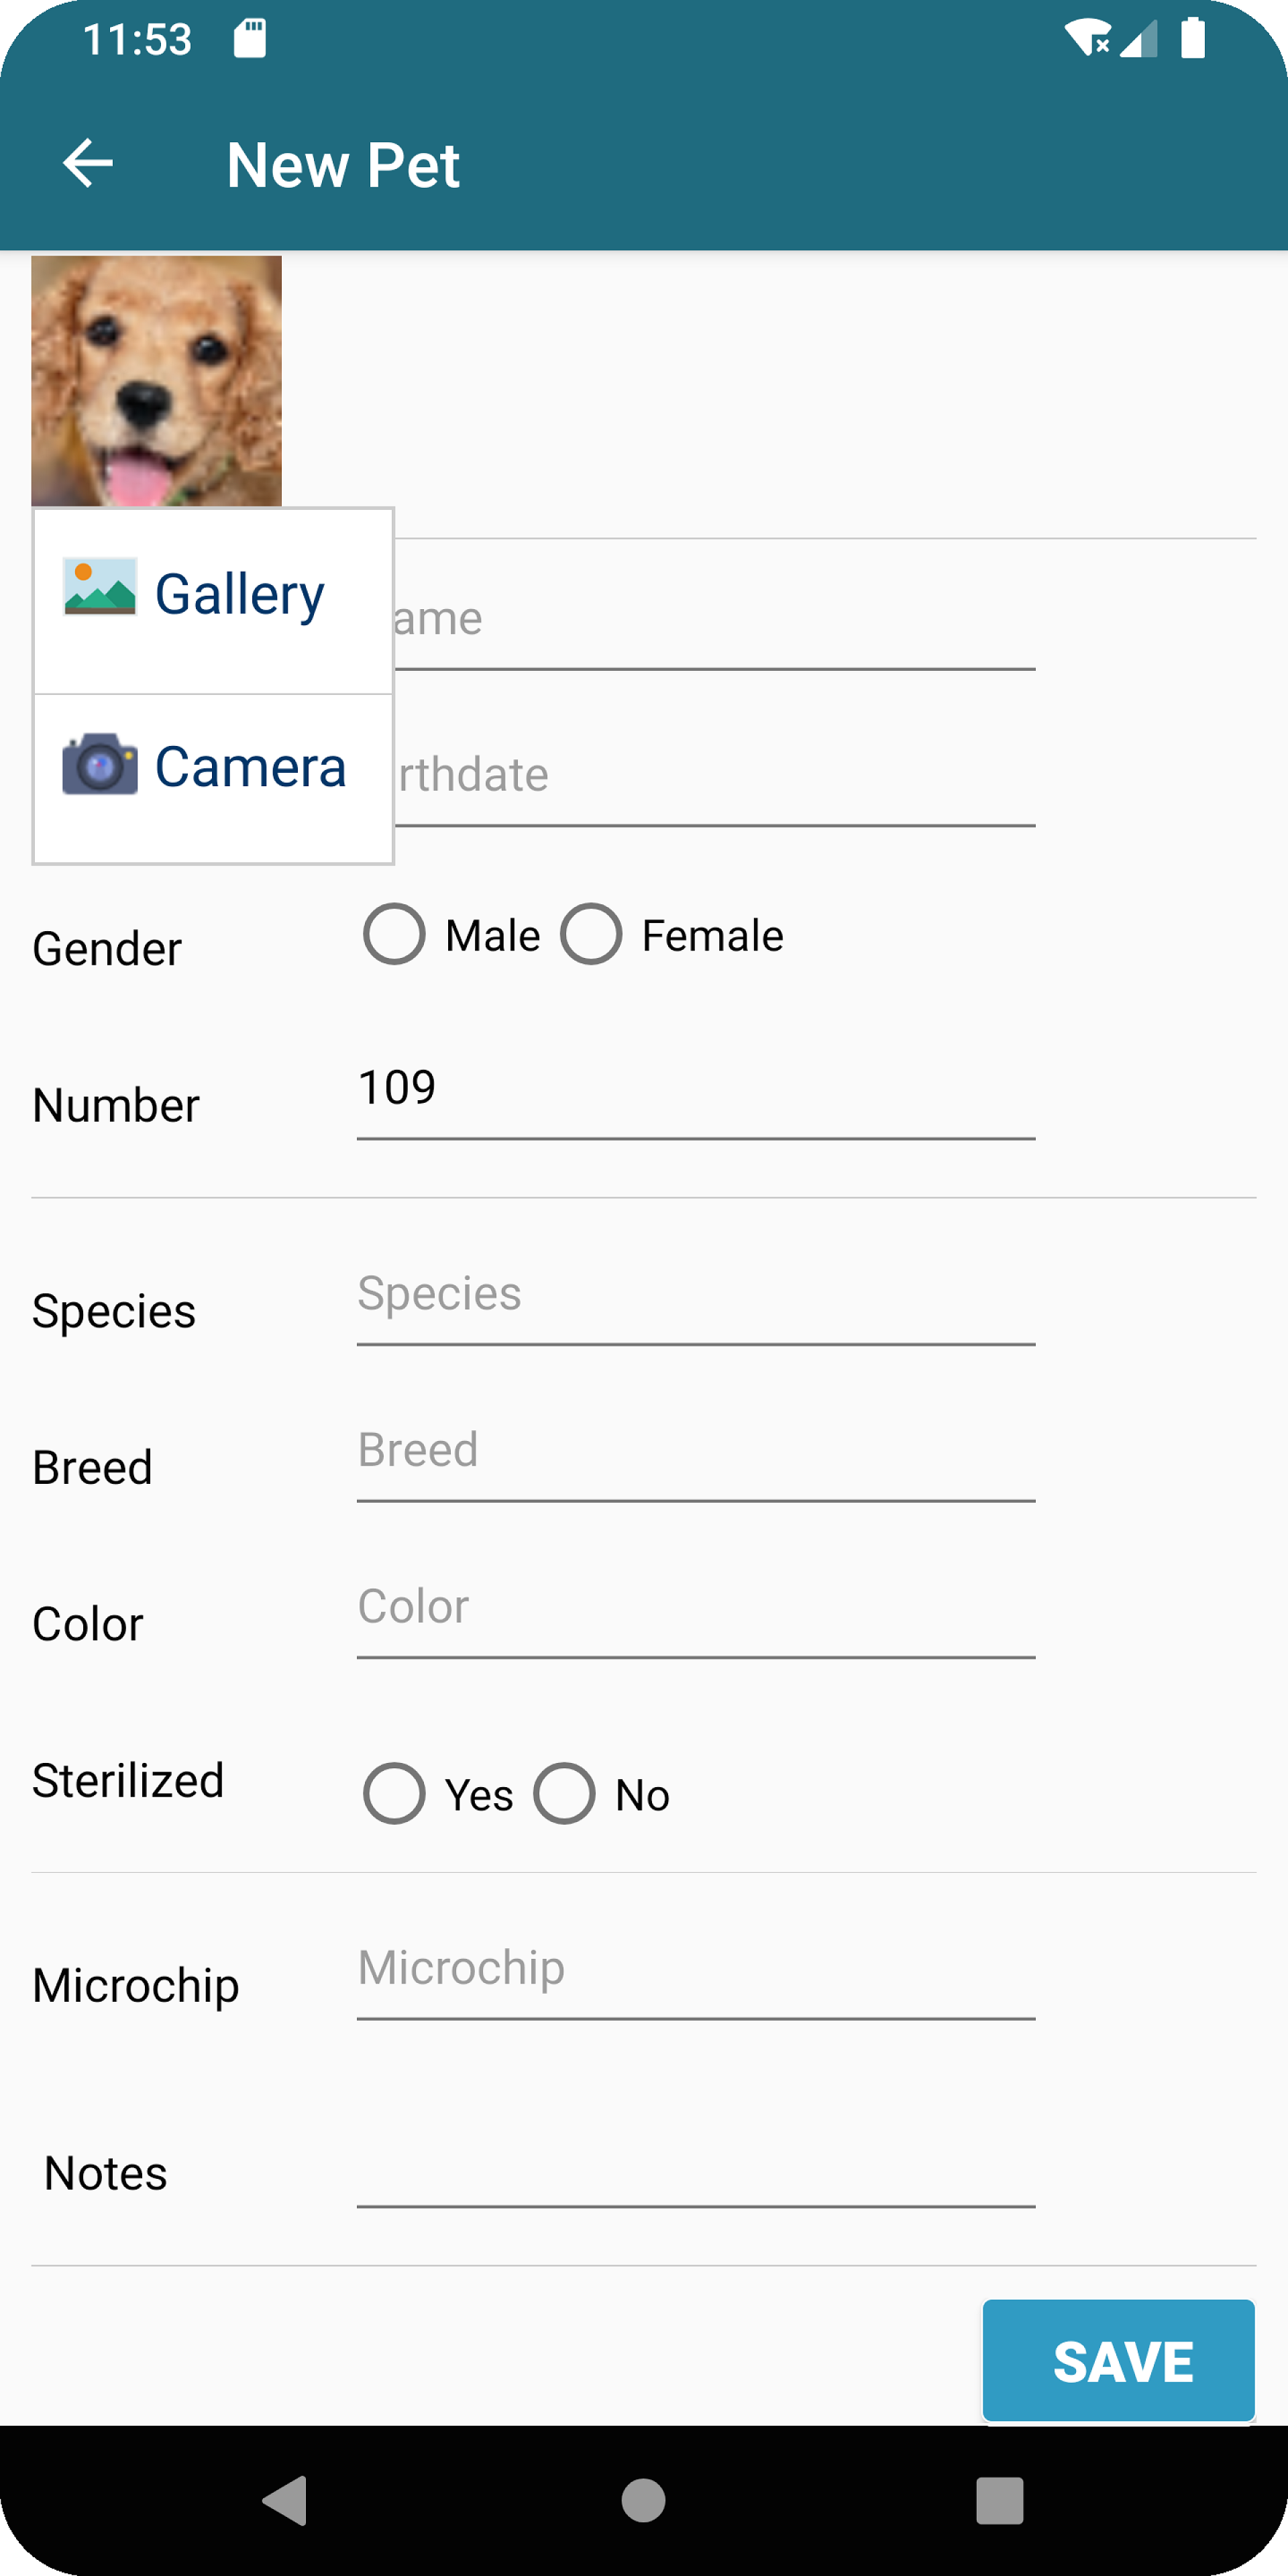Select the Male gender option

(x=394, y=934)
